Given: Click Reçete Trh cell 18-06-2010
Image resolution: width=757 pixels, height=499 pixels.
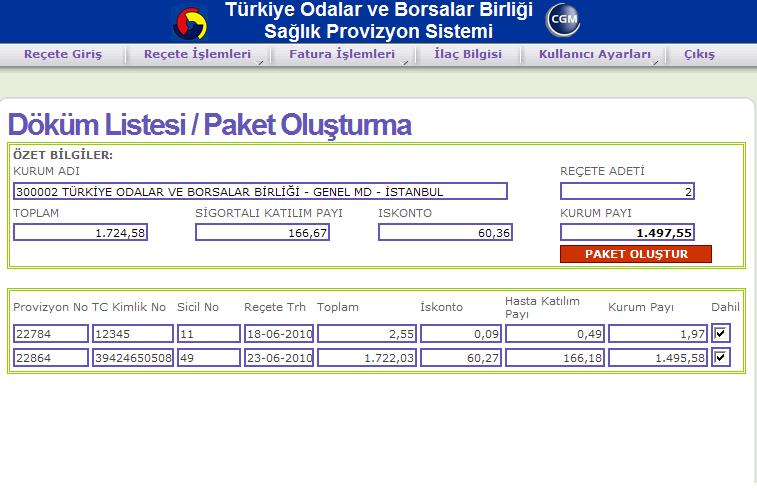Looking at the screenshot, I should 279,333.
